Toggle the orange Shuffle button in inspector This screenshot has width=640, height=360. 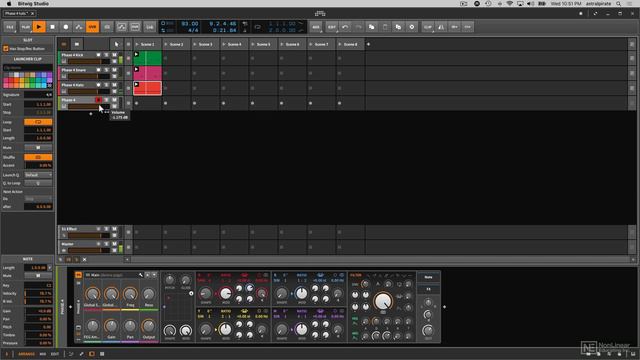[x=38, y=157]
